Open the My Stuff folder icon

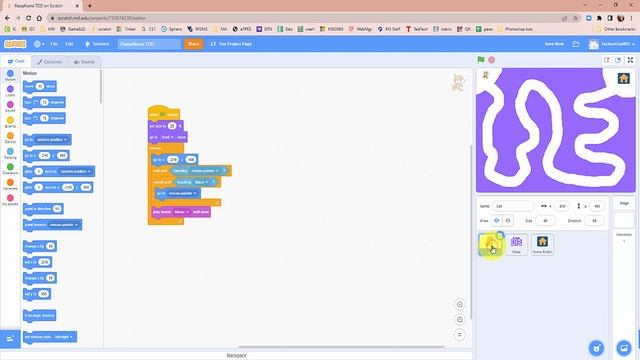(576, 44)
